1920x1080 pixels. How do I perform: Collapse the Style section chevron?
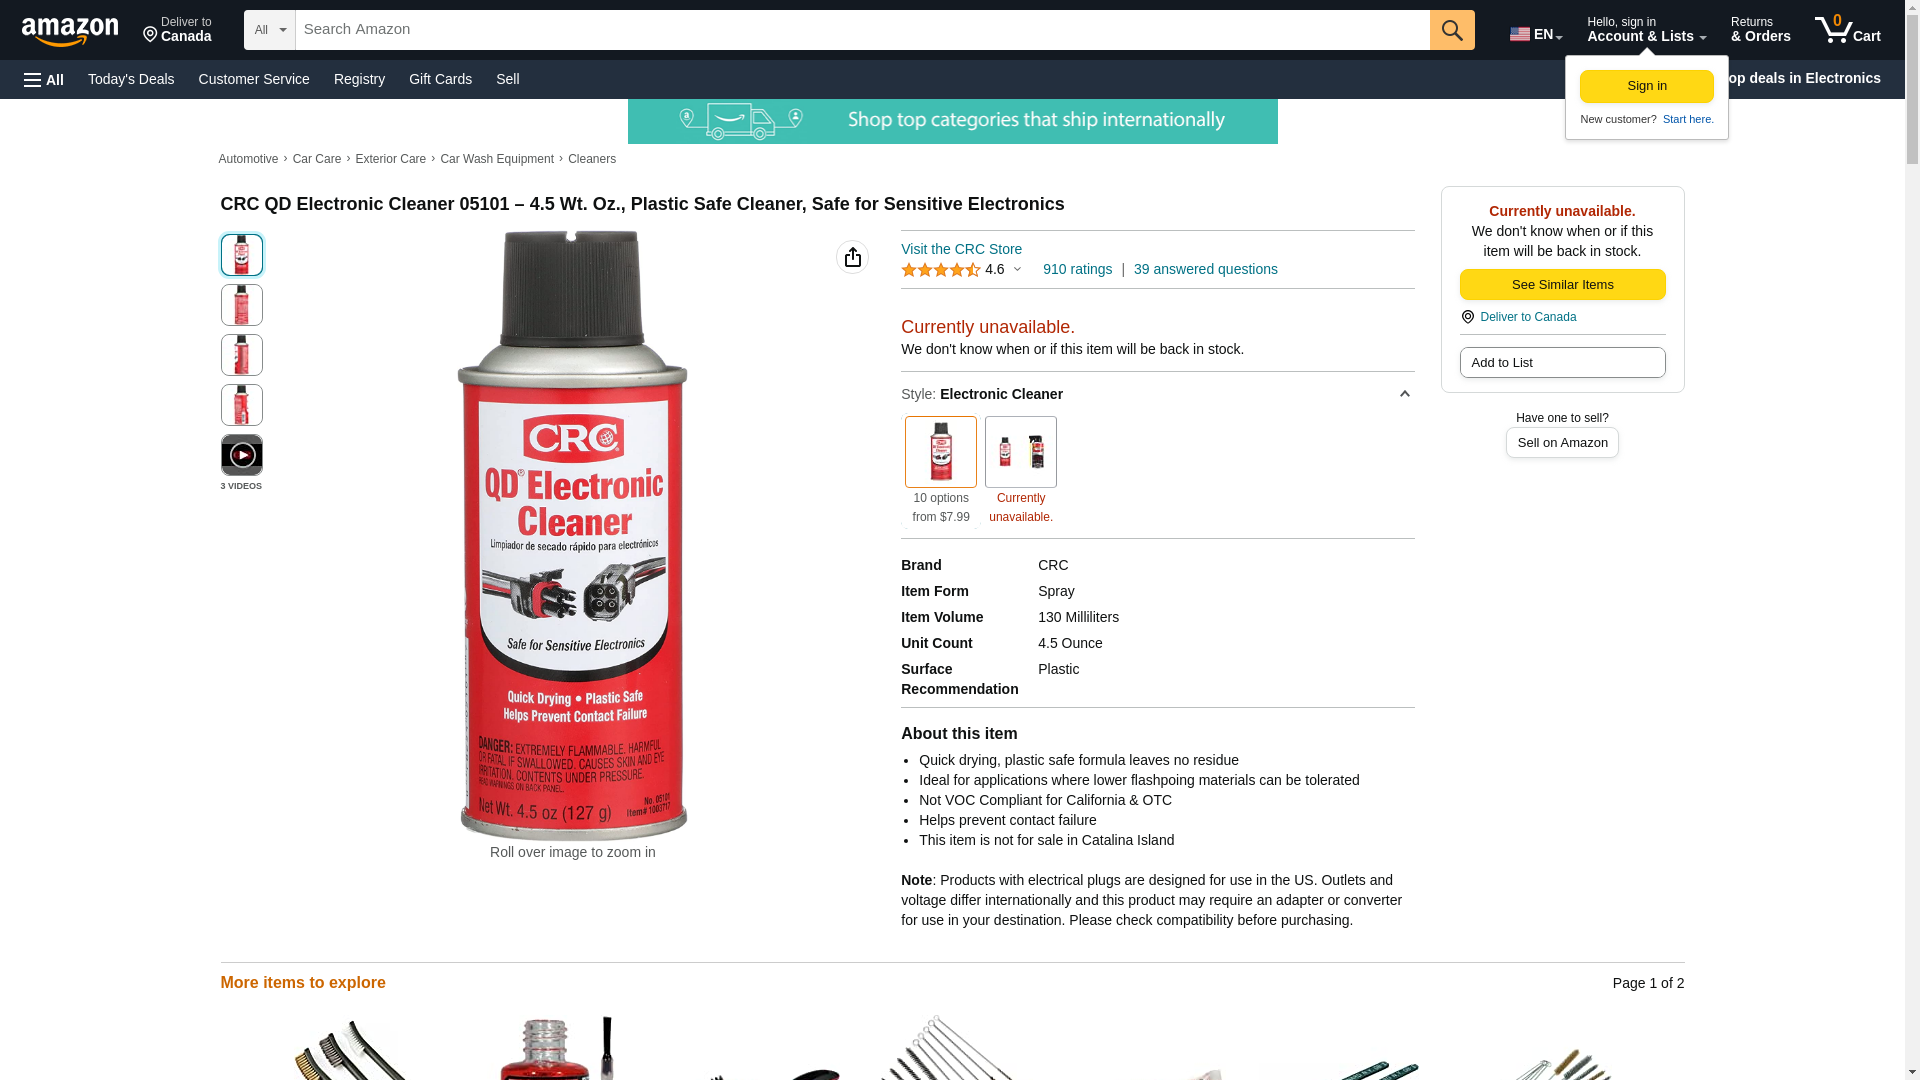point(1404,394)
